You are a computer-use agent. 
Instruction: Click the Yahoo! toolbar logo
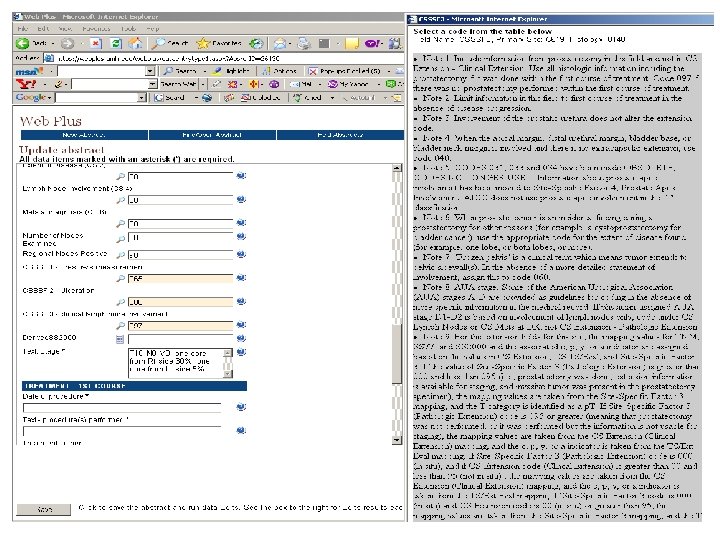tap(26, 84)
